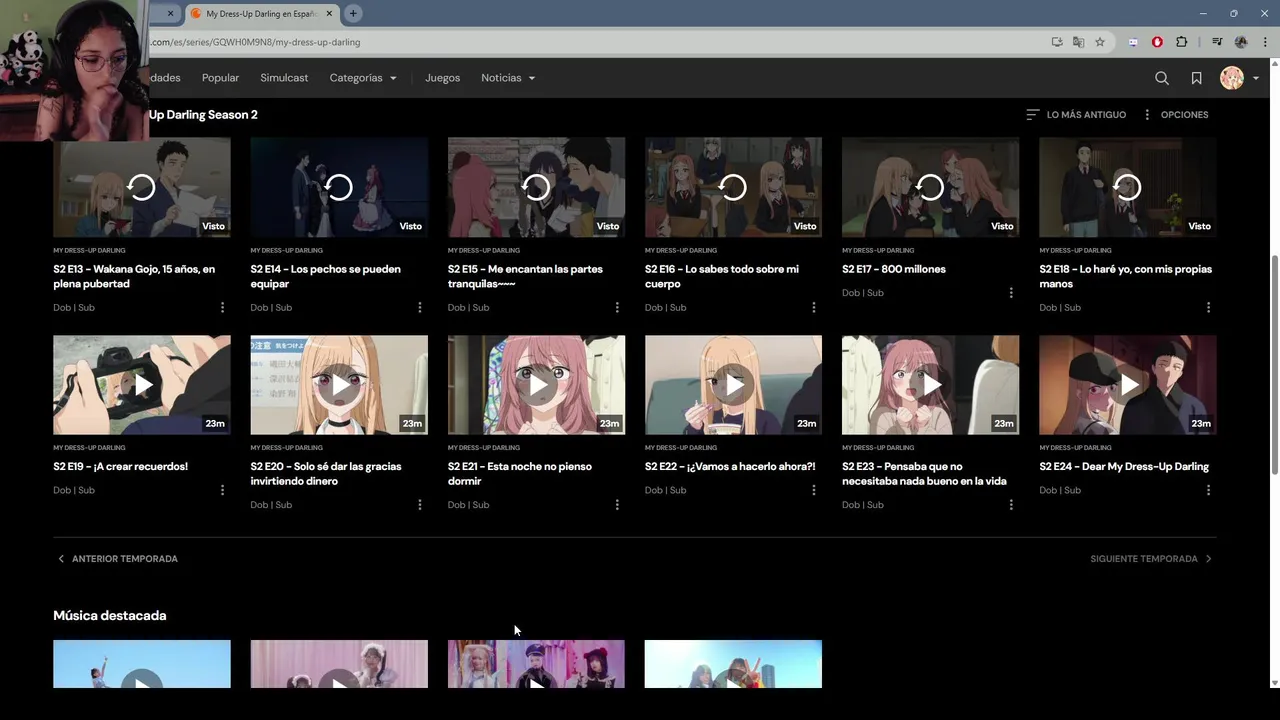This screenshot has width=1280, height=720.
Task: Click the translate page icon in address bar
Action: coord(1078,42)
